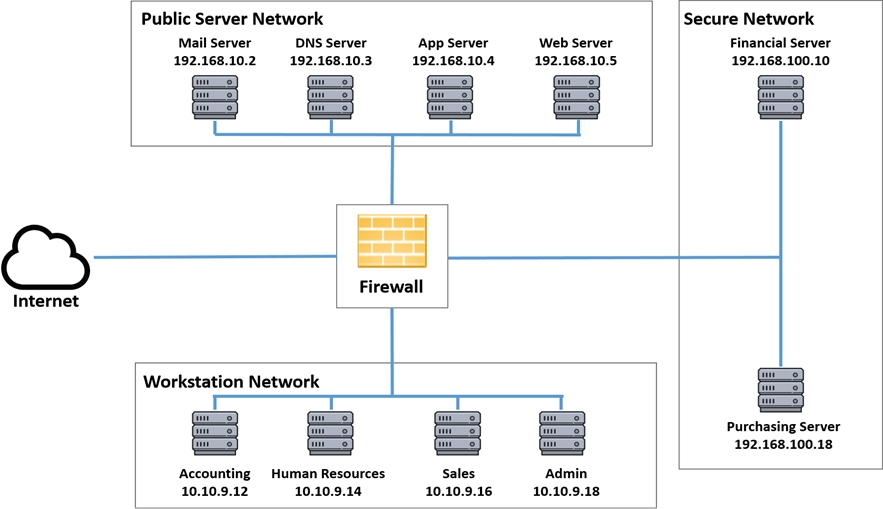This screenshot has height=509, width=883.
Task: Click the Accounting label
Action: tap(215, 474)
